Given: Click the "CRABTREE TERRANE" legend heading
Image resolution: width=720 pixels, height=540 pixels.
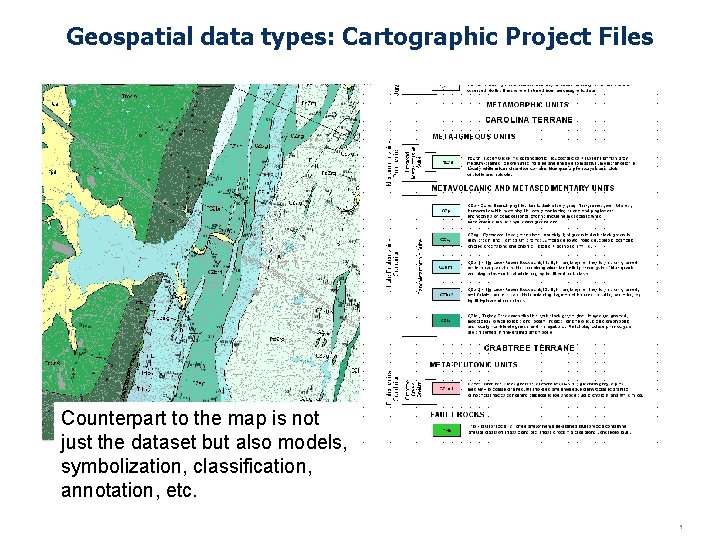Looking at the screenshot, I should pos(529,348).
